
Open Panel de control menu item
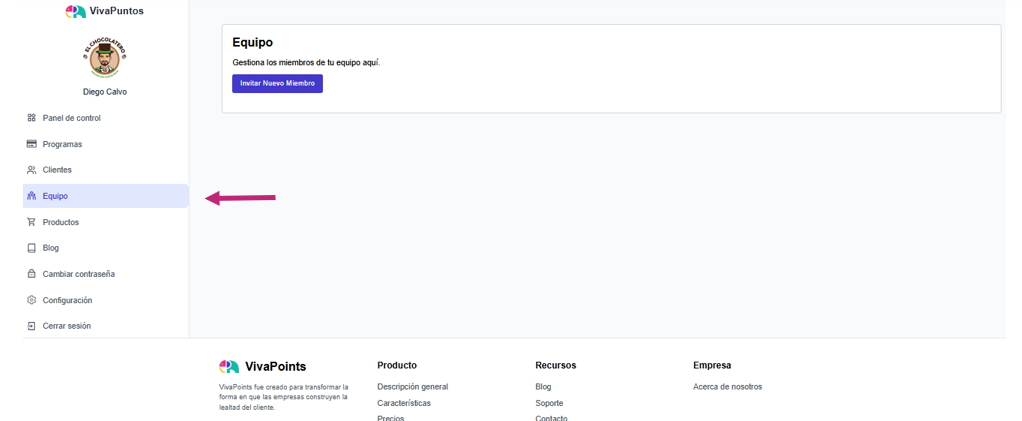106,118
